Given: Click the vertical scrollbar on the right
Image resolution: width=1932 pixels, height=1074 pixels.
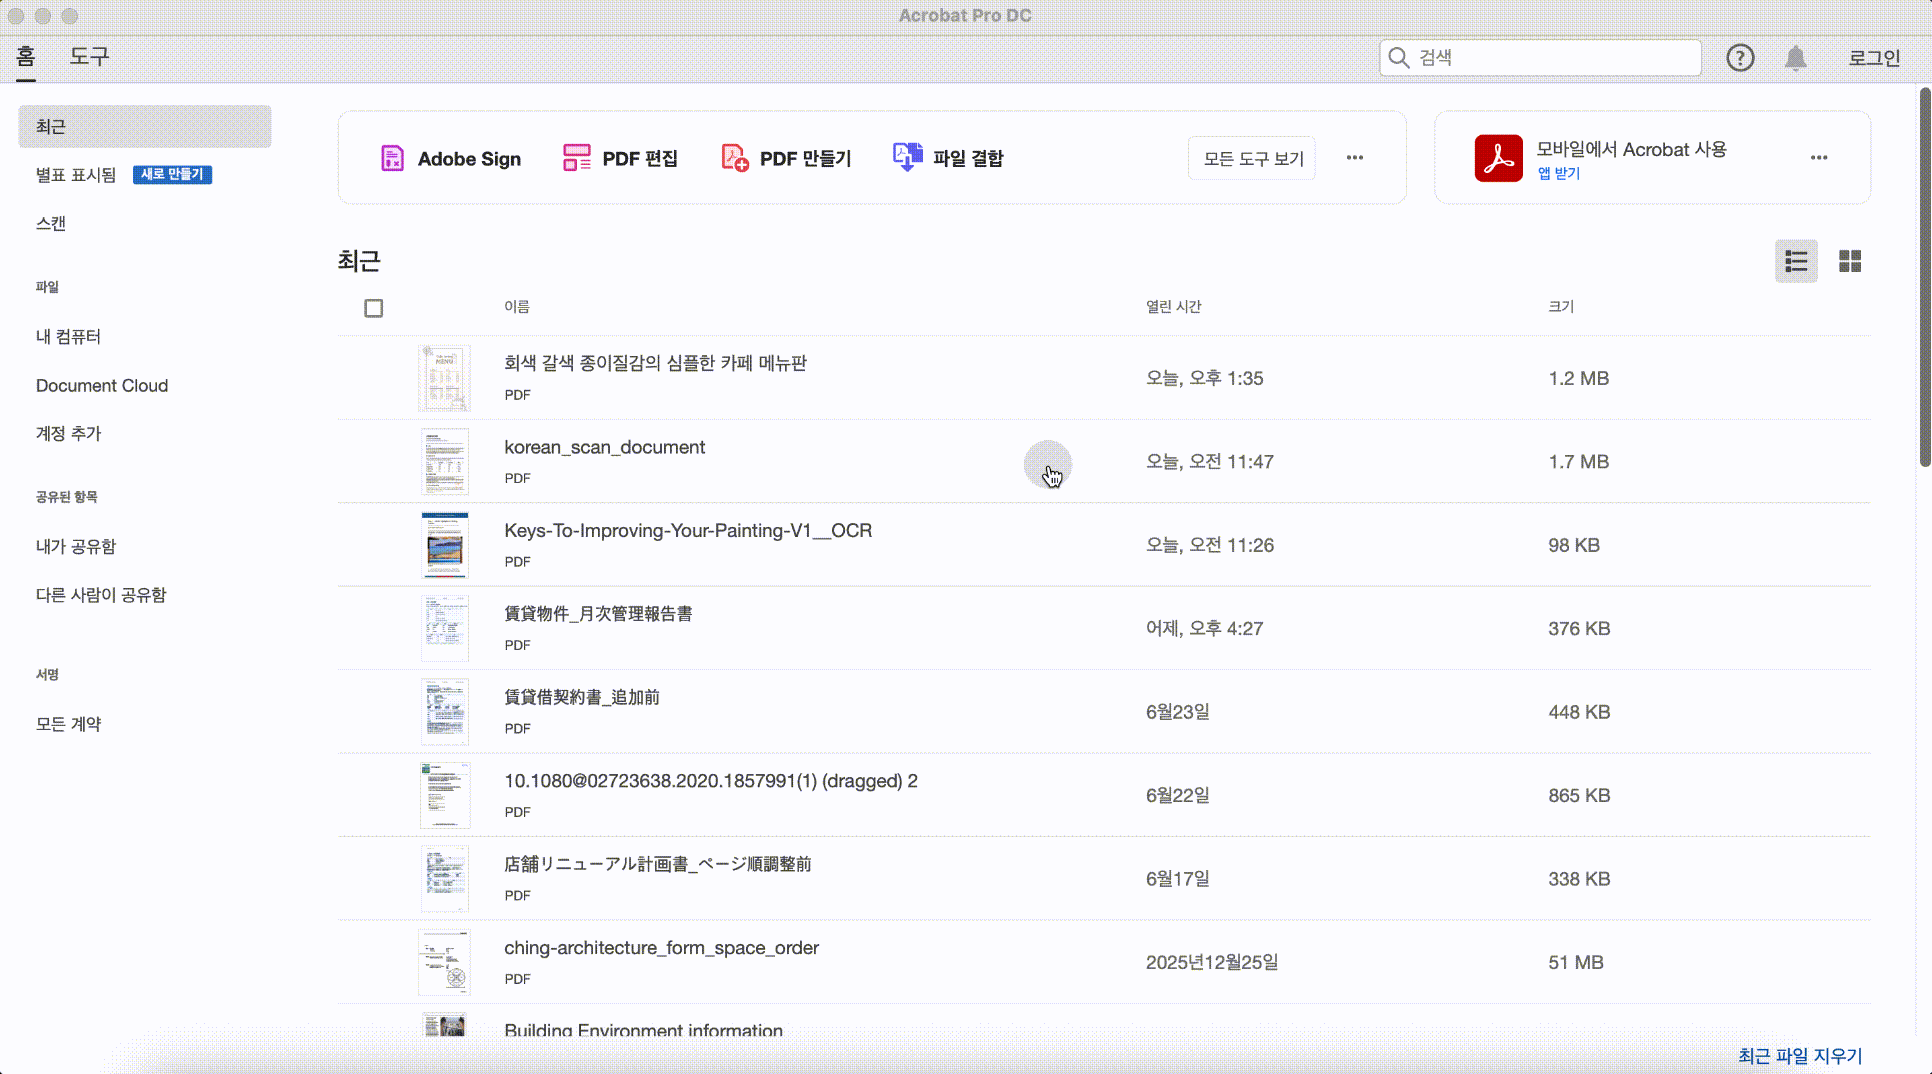Looking at the screenshot, I should coord(1925,277).
